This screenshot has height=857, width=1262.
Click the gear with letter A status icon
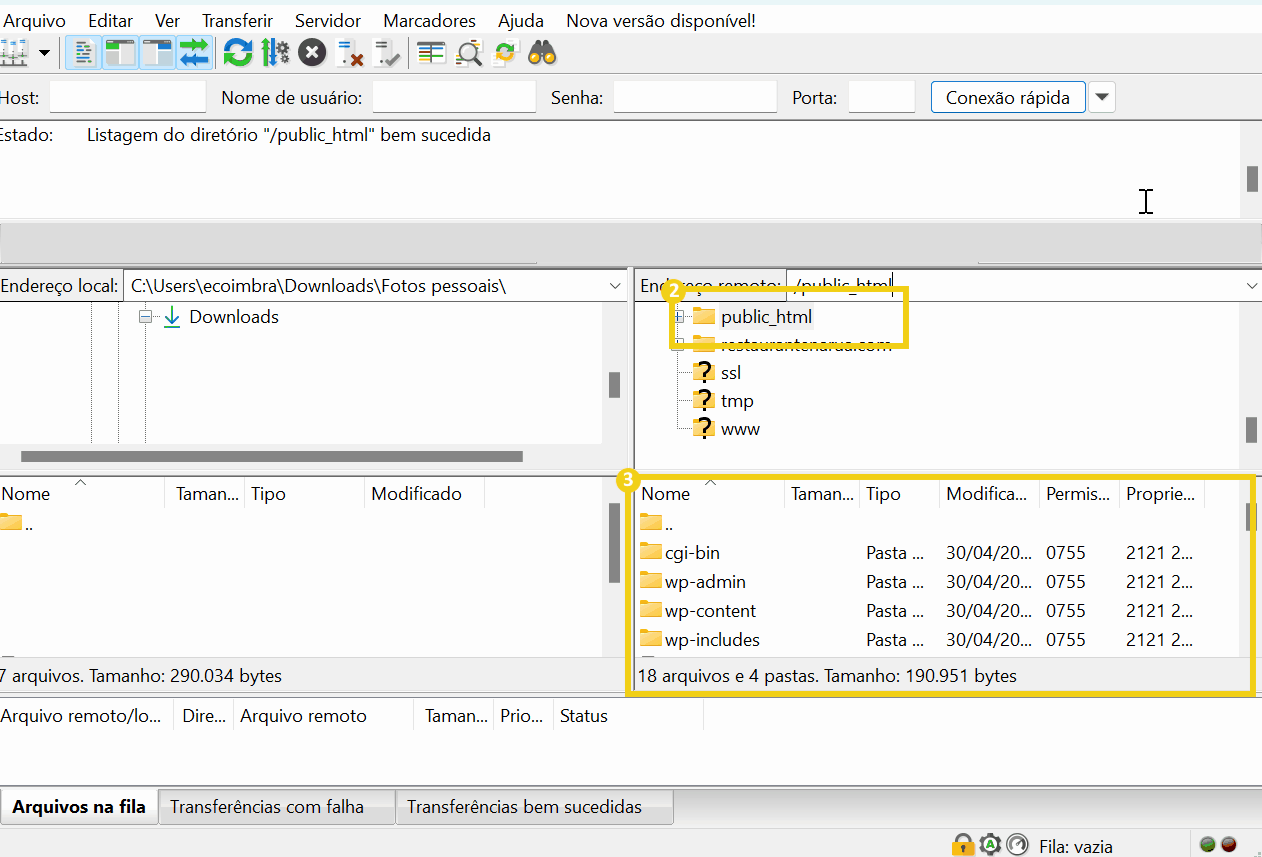coord(990,844)
